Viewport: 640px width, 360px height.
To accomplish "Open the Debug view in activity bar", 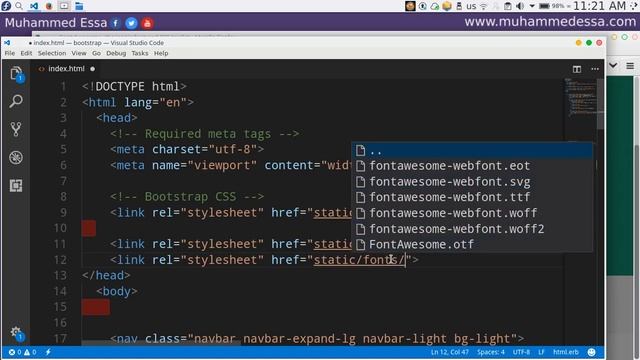I will (x=16, y=158).
